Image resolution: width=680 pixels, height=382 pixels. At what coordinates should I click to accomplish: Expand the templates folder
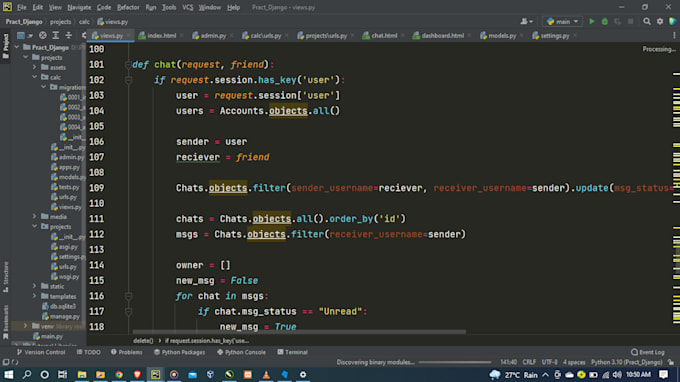[35, 296]
